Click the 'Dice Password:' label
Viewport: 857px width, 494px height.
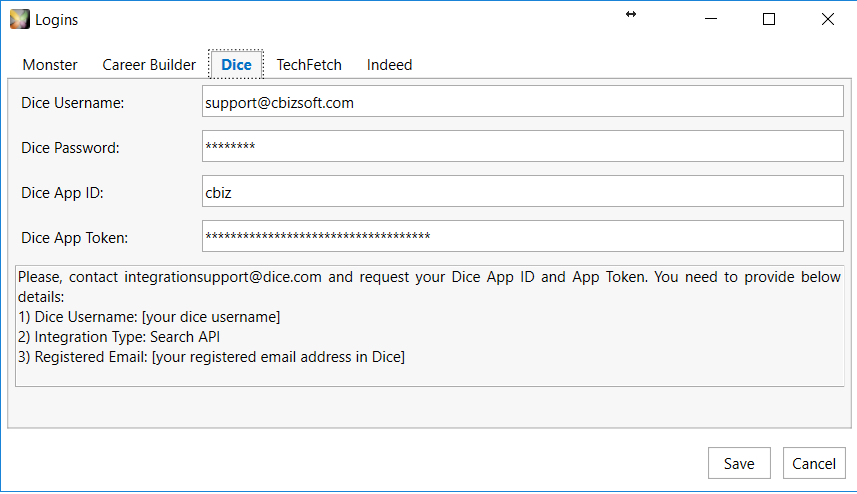tap(70, 148)
